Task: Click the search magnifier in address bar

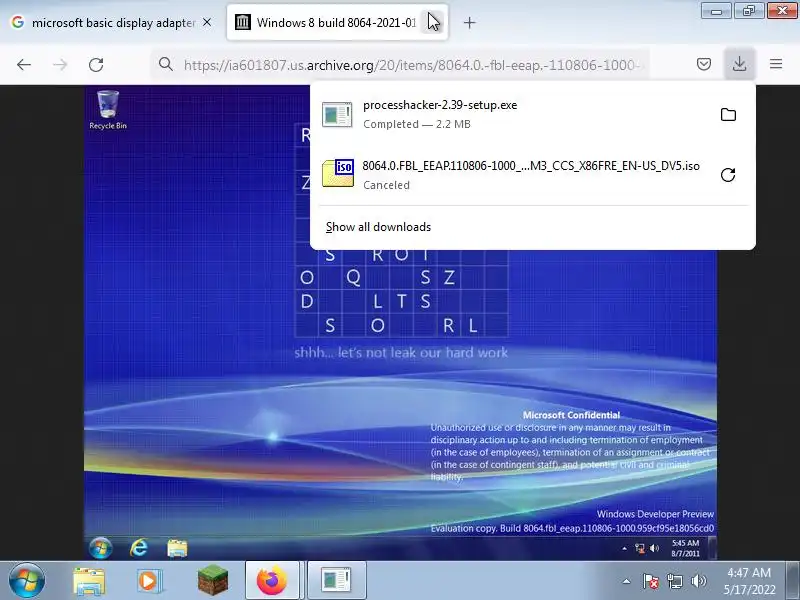Action: tap(165, 64)
